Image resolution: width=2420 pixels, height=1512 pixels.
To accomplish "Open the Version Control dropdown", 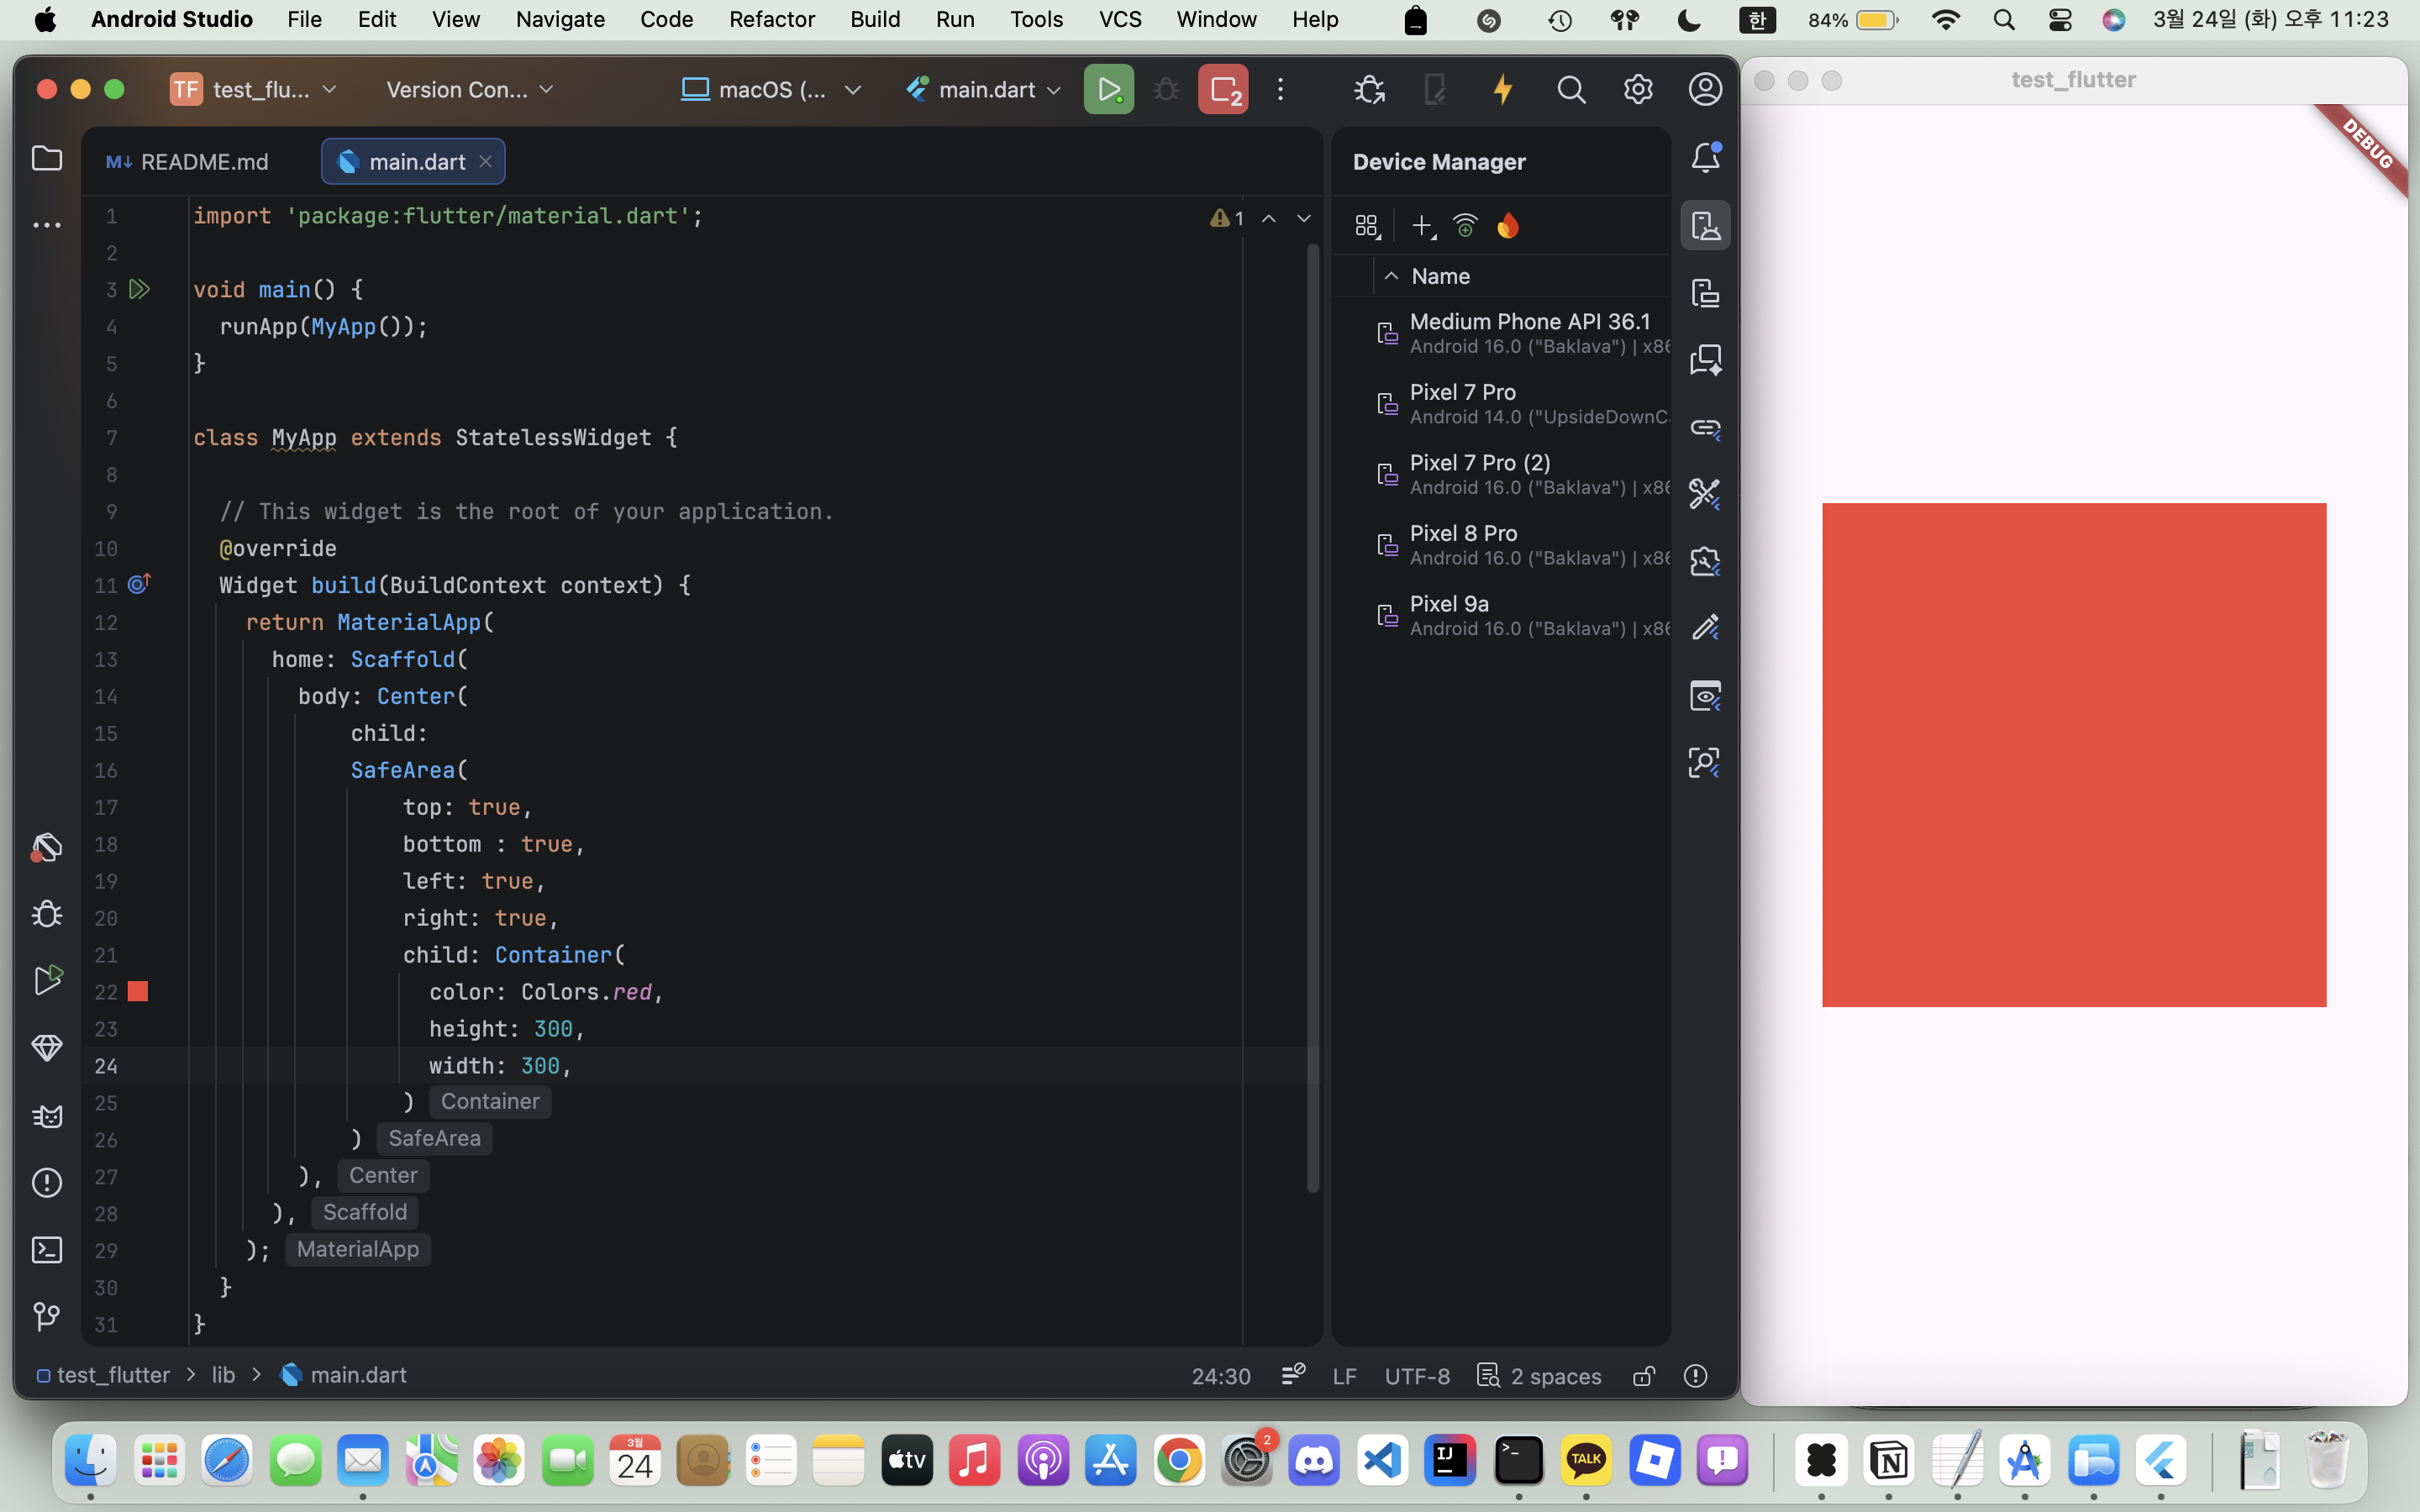I will [470, 90].
